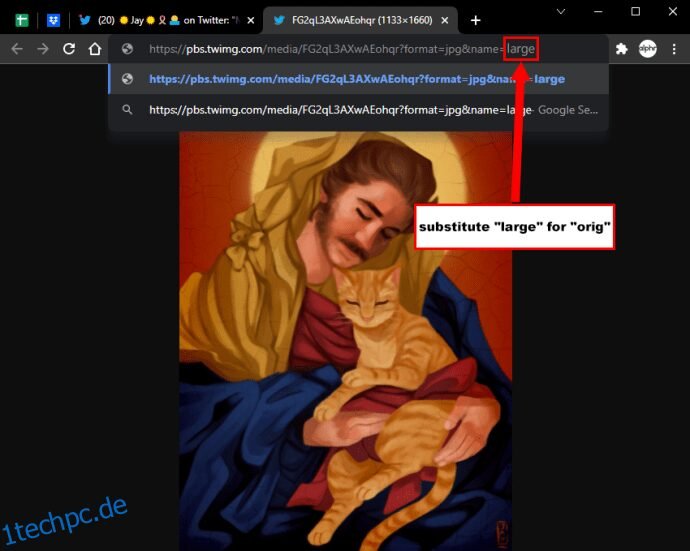Click the globe icon in address bar

pyautogui.click(x=128, y=49)
